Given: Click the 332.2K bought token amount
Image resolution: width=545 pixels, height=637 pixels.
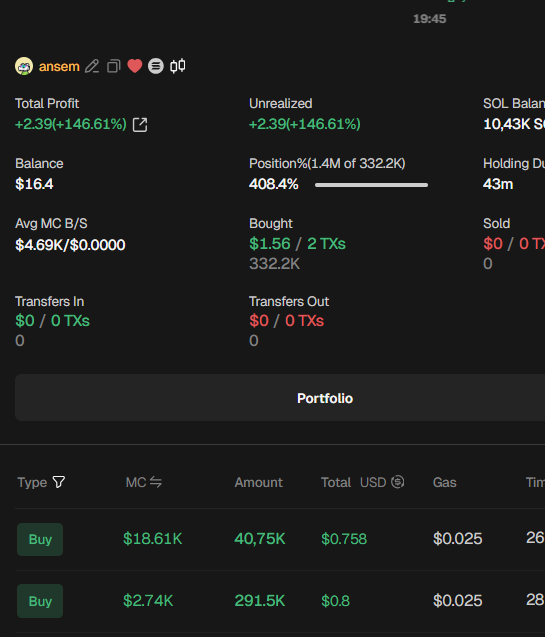Looking at the screenshot, I should point(275,264).
